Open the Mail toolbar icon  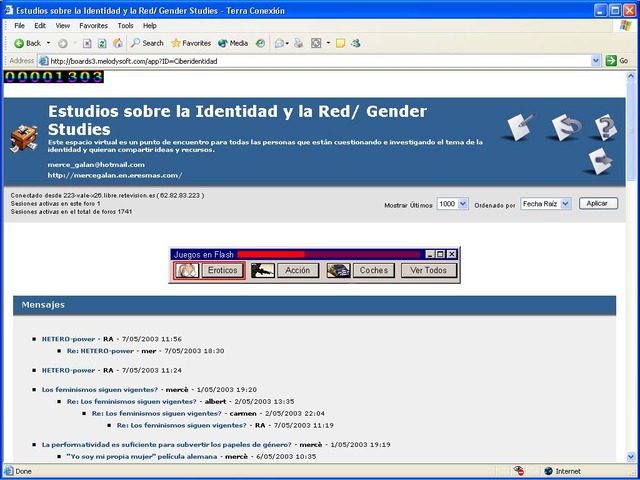281,43
